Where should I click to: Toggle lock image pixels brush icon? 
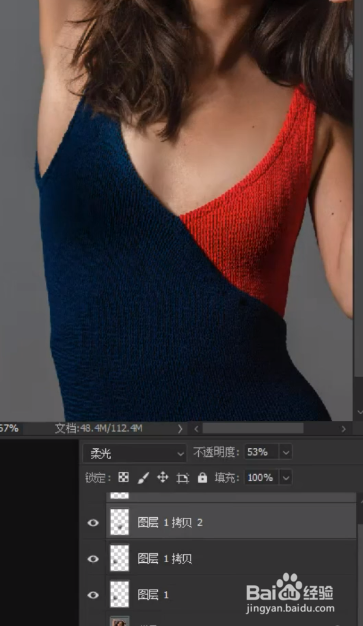(x=143, y=477)
